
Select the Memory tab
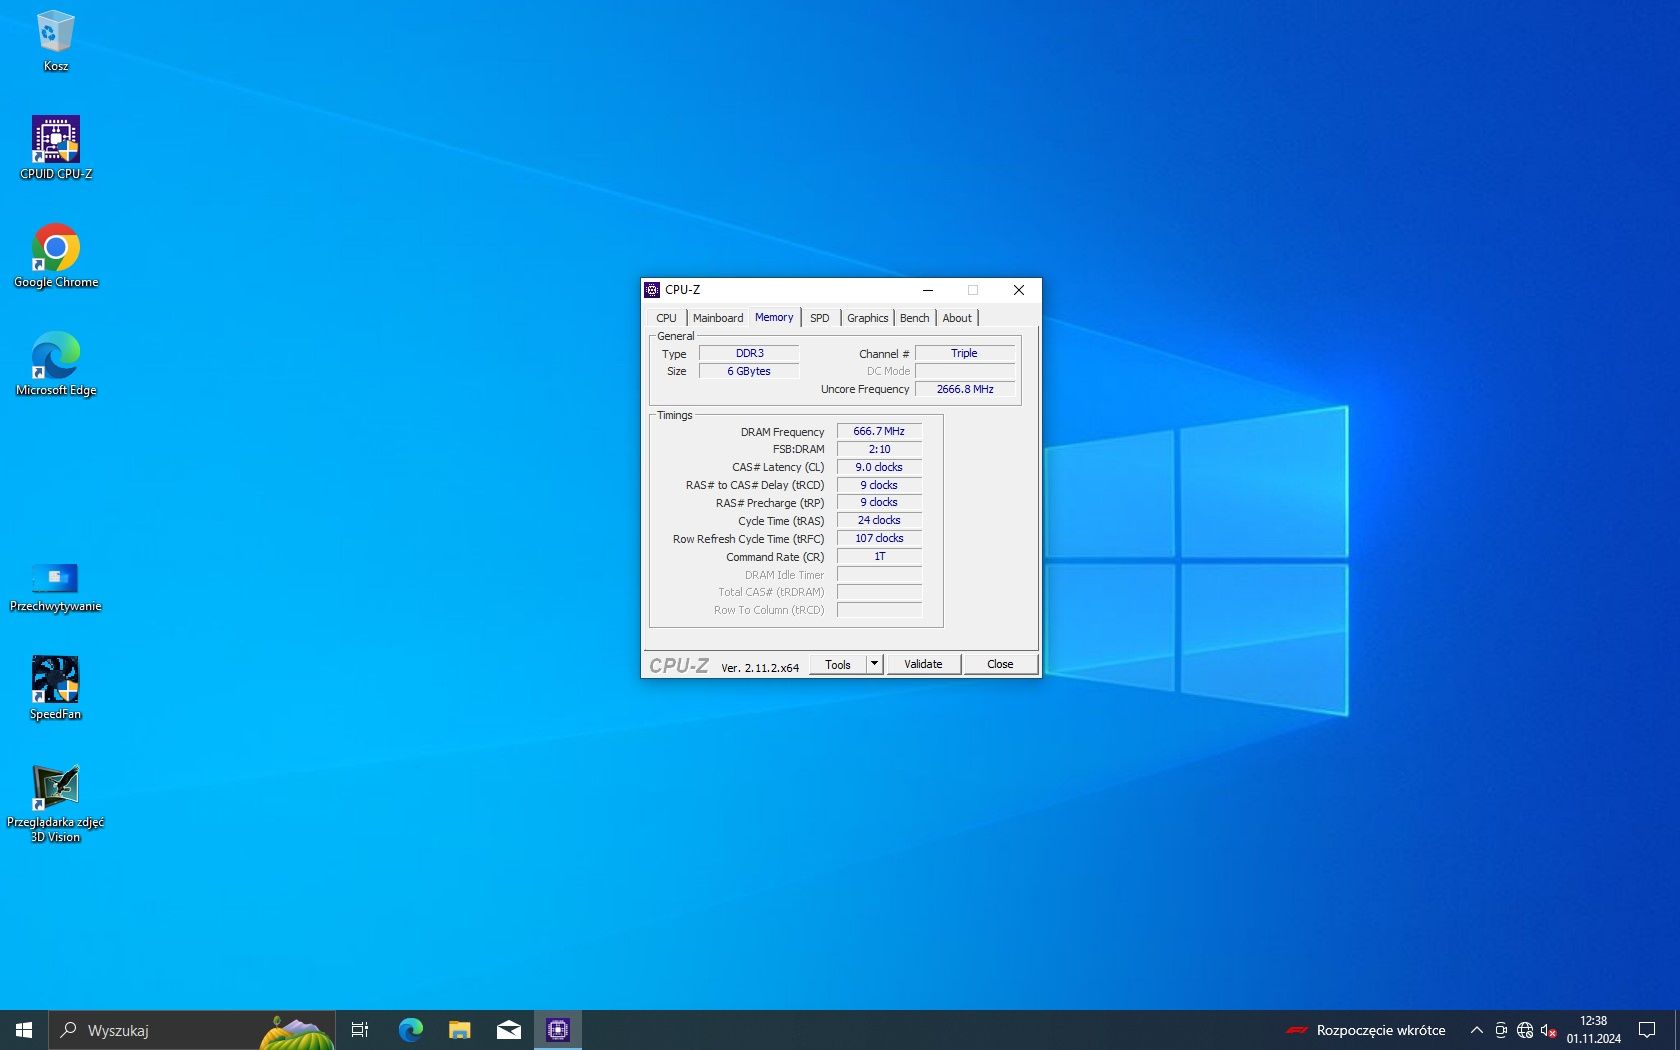tap(774, 317)
